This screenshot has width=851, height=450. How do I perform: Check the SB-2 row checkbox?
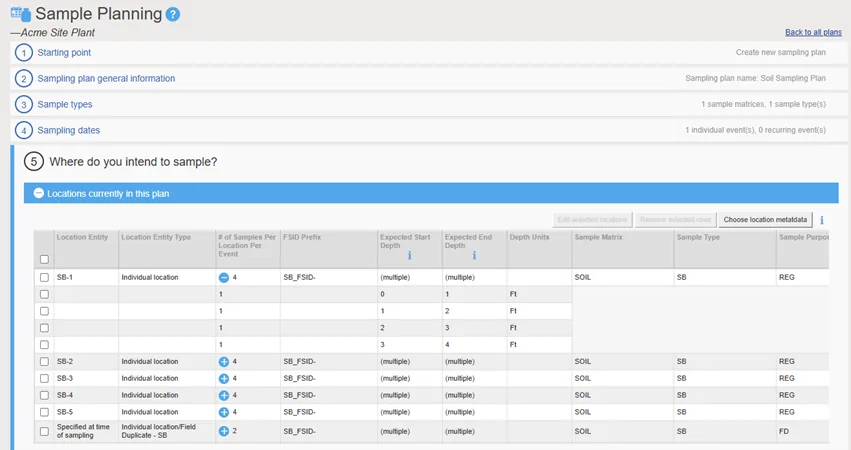pos(45,362)
